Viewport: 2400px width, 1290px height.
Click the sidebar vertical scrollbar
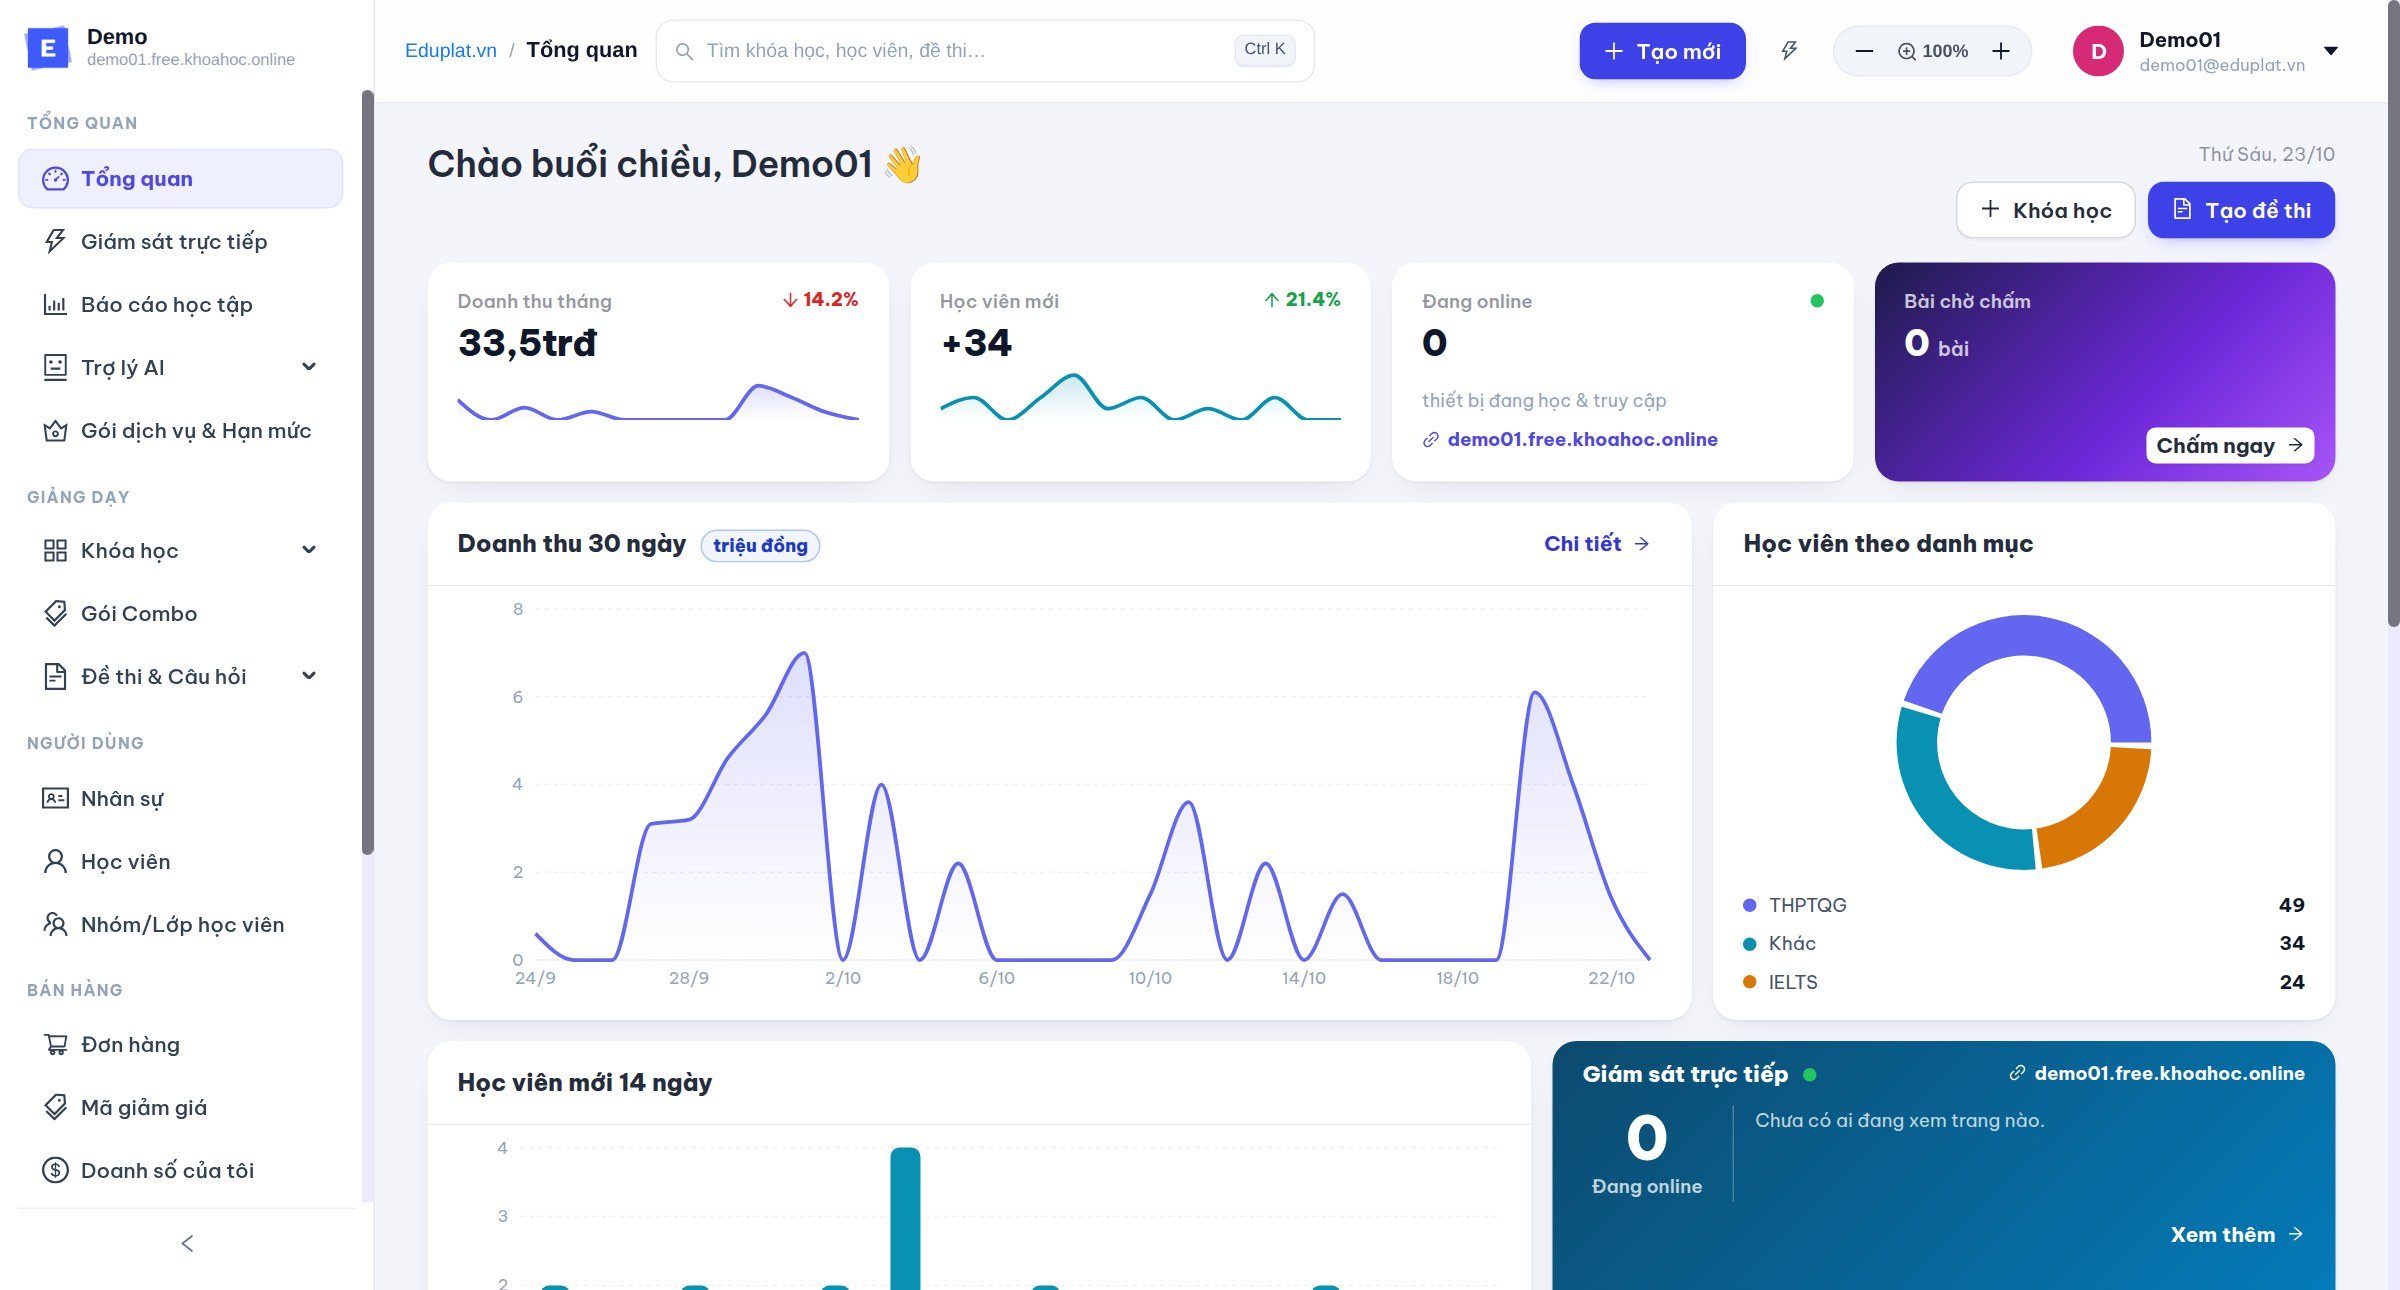click(367, 472)
